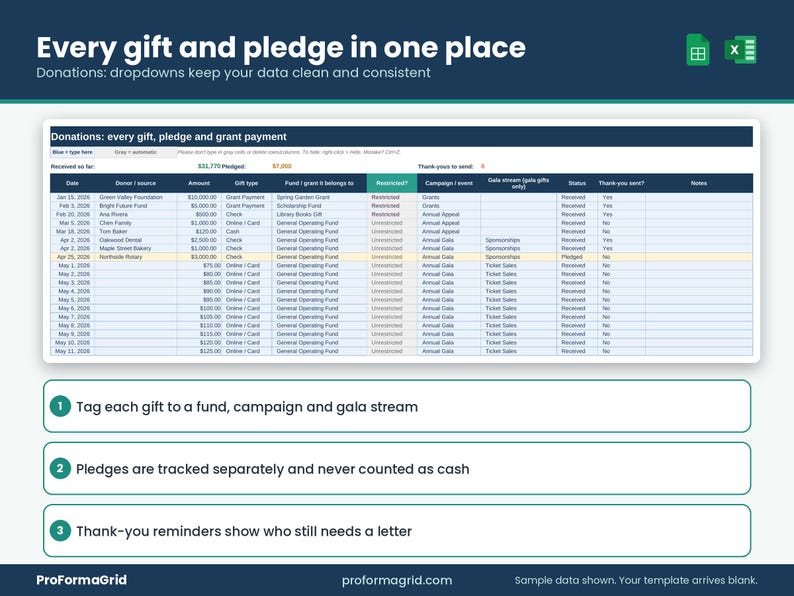The image size is (794, 596).
Task: Click the "Blue = type here" legend cell
Action: coord(72,152)
